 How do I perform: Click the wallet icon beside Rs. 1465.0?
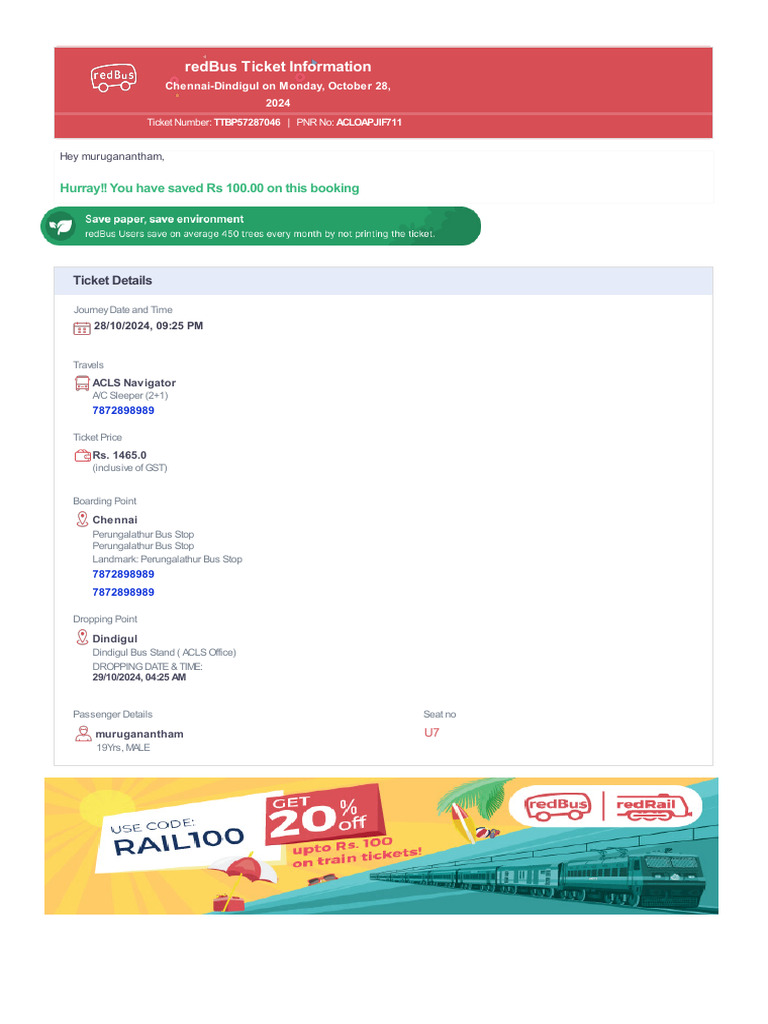point(82,455)
